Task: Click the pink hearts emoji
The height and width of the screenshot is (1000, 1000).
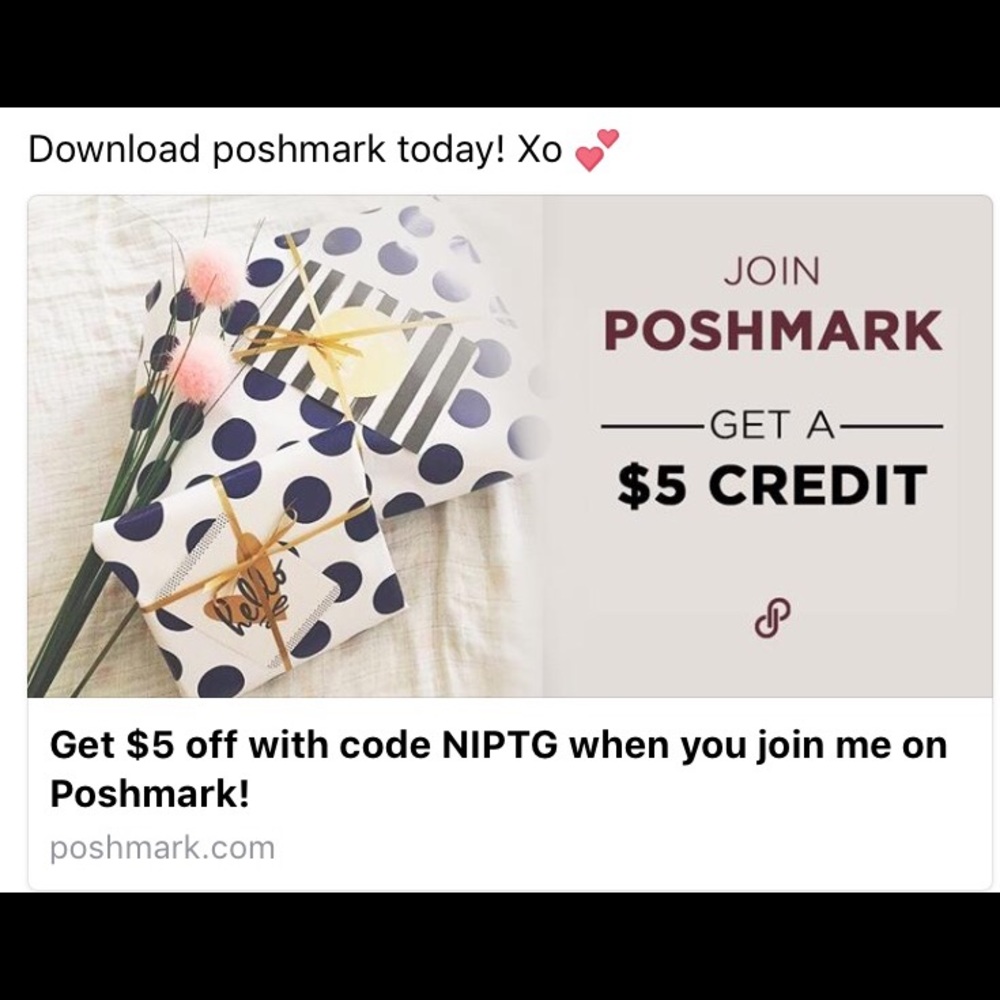Action: [x=597, y=150]
